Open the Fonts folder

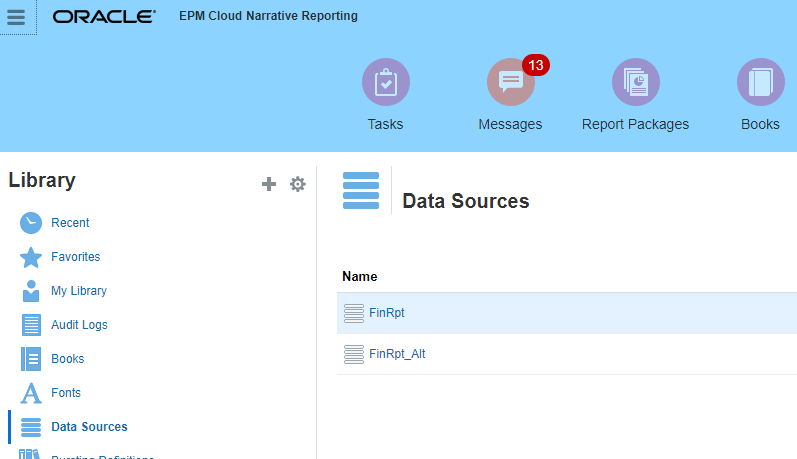[x=66, y=393]
